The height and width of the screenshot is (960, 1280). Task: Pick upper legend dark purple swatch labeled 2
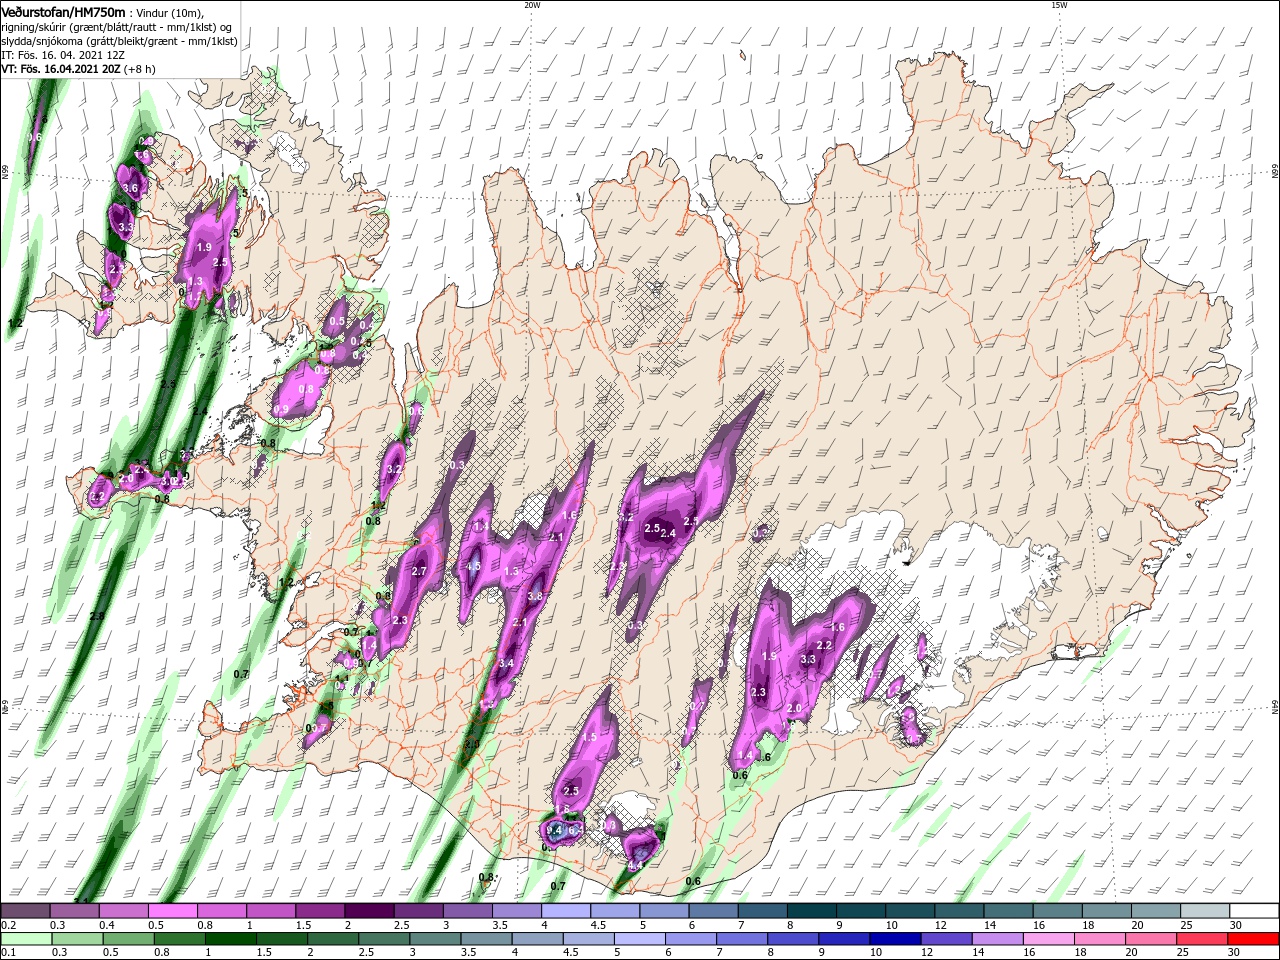pyautogui.click(x=368, y=911)
